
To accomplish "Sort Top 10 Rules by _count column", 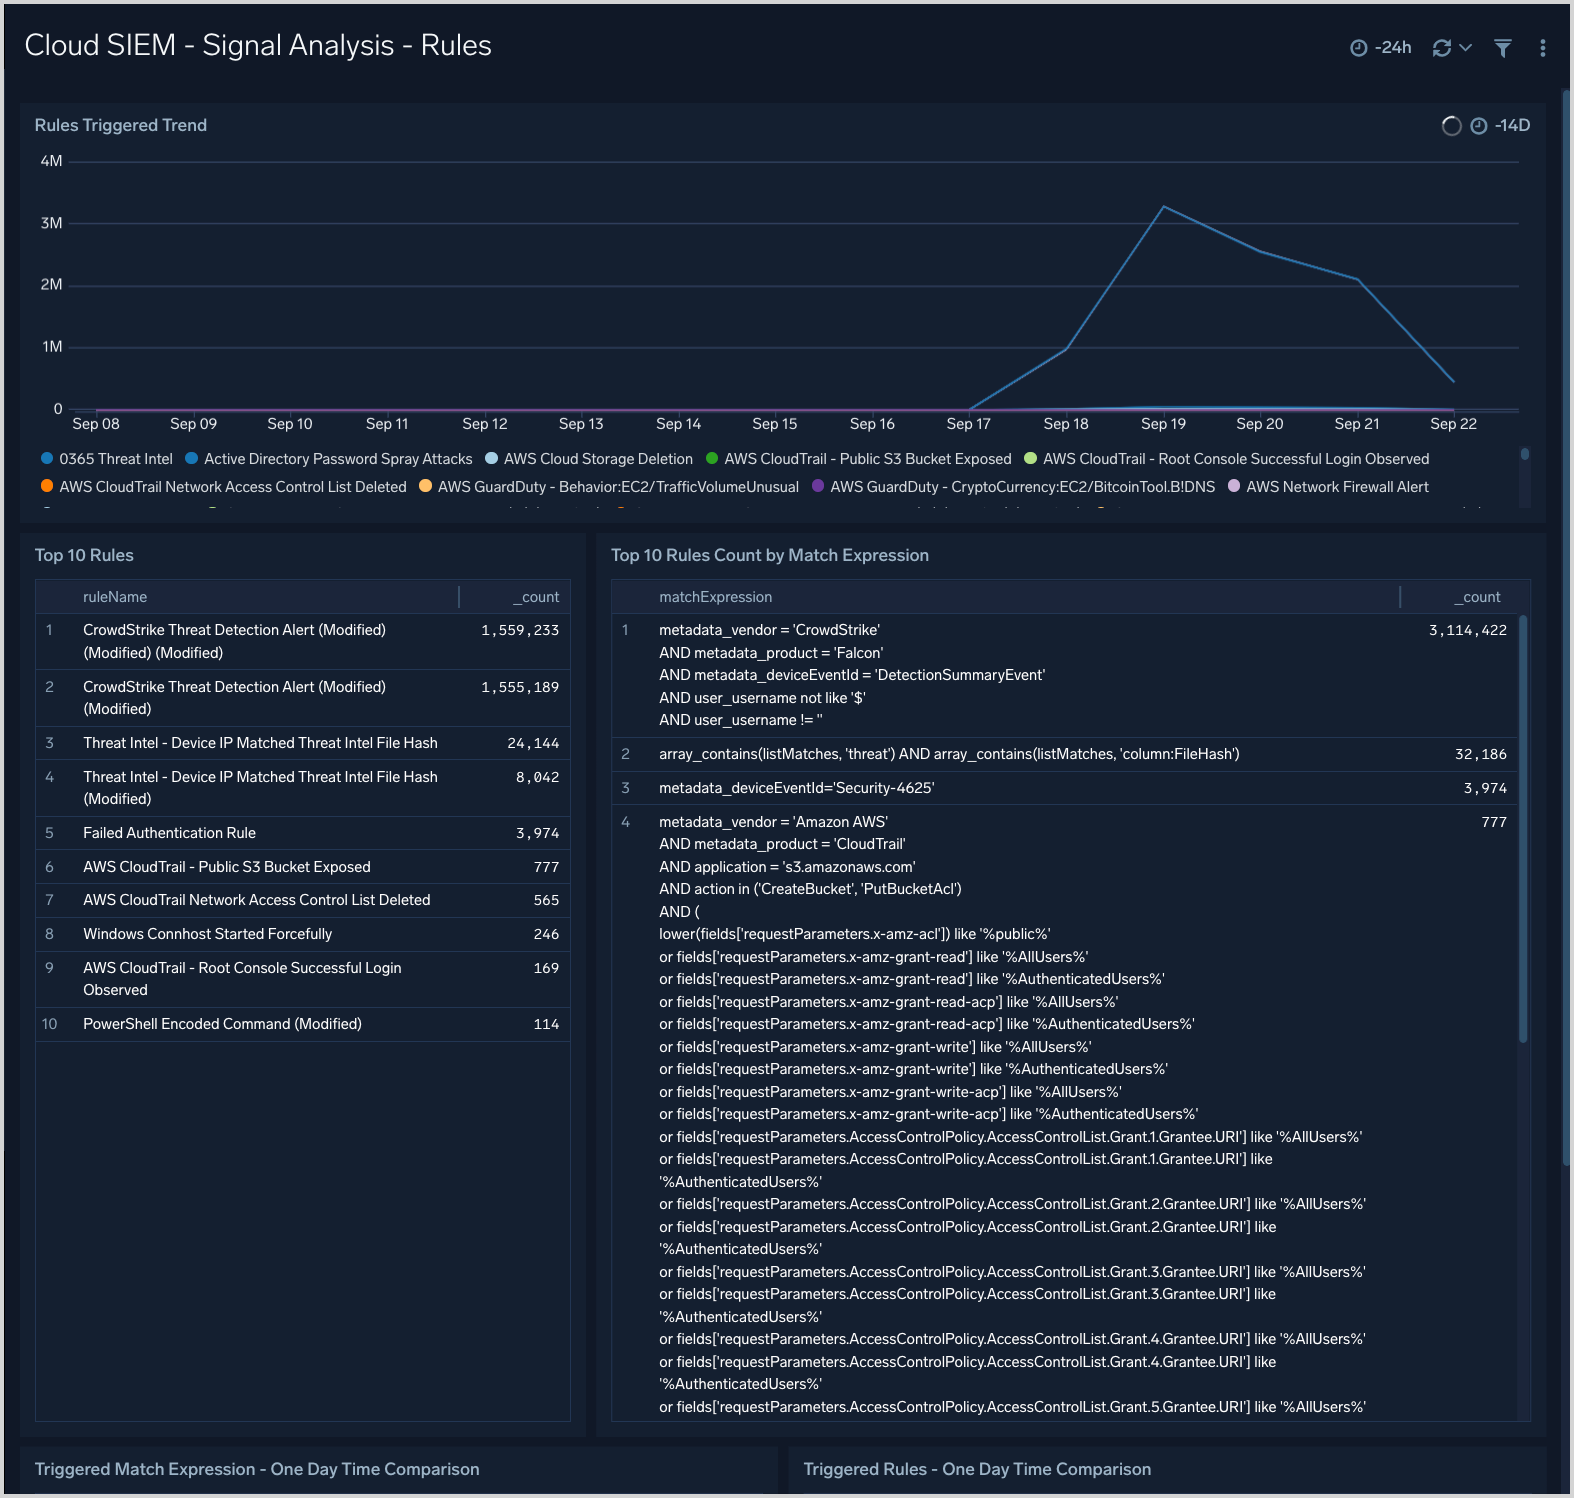I will point(537,597).
